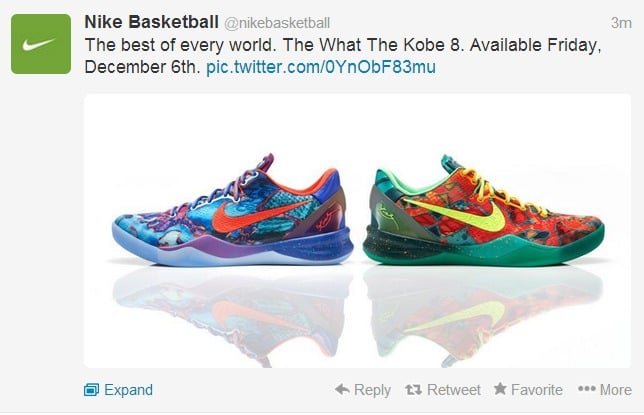Open the Nike Basketball profile name
The width and height of the screenshot is (644, 415).
151,22
